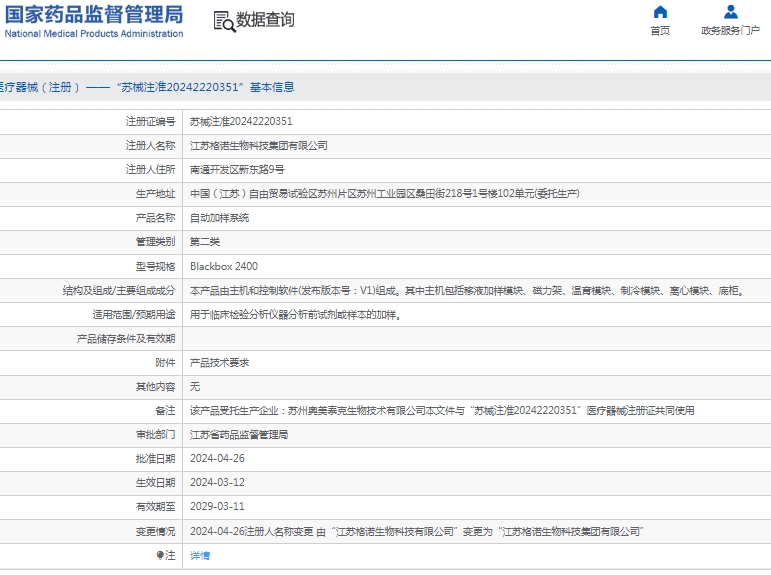Viewport: 771px width, 575px height.
Task: Select the 变更情况 change record text
Action: pyautogui.click(x=417, y=532)
